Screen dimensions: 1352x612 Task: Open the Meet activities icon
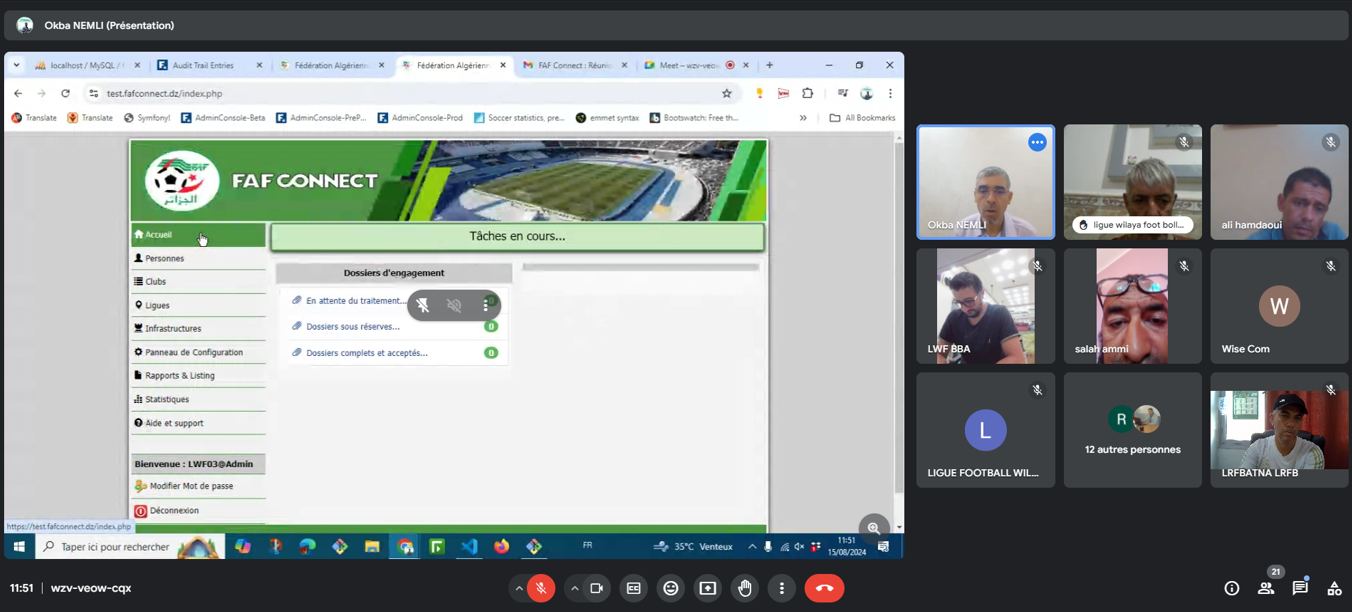click(1334, 589)
